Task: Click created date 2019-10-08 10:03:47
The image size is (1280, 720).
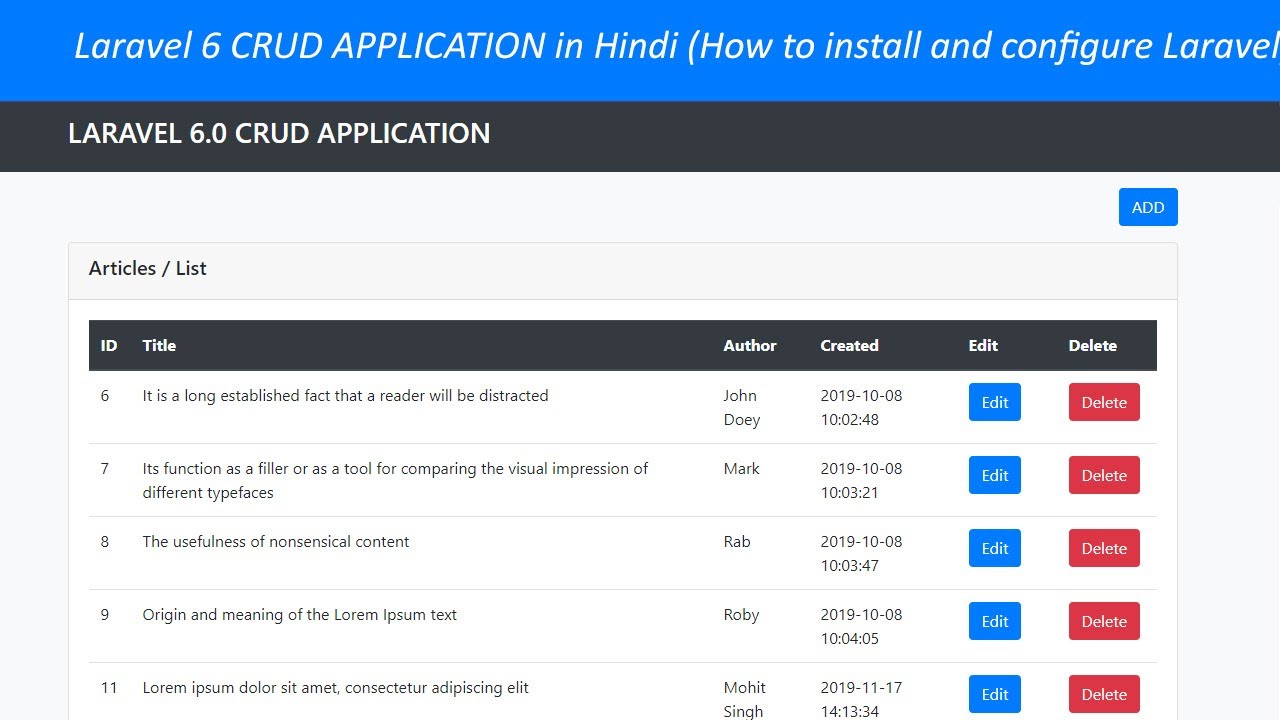Action: (x=861, y=554)
